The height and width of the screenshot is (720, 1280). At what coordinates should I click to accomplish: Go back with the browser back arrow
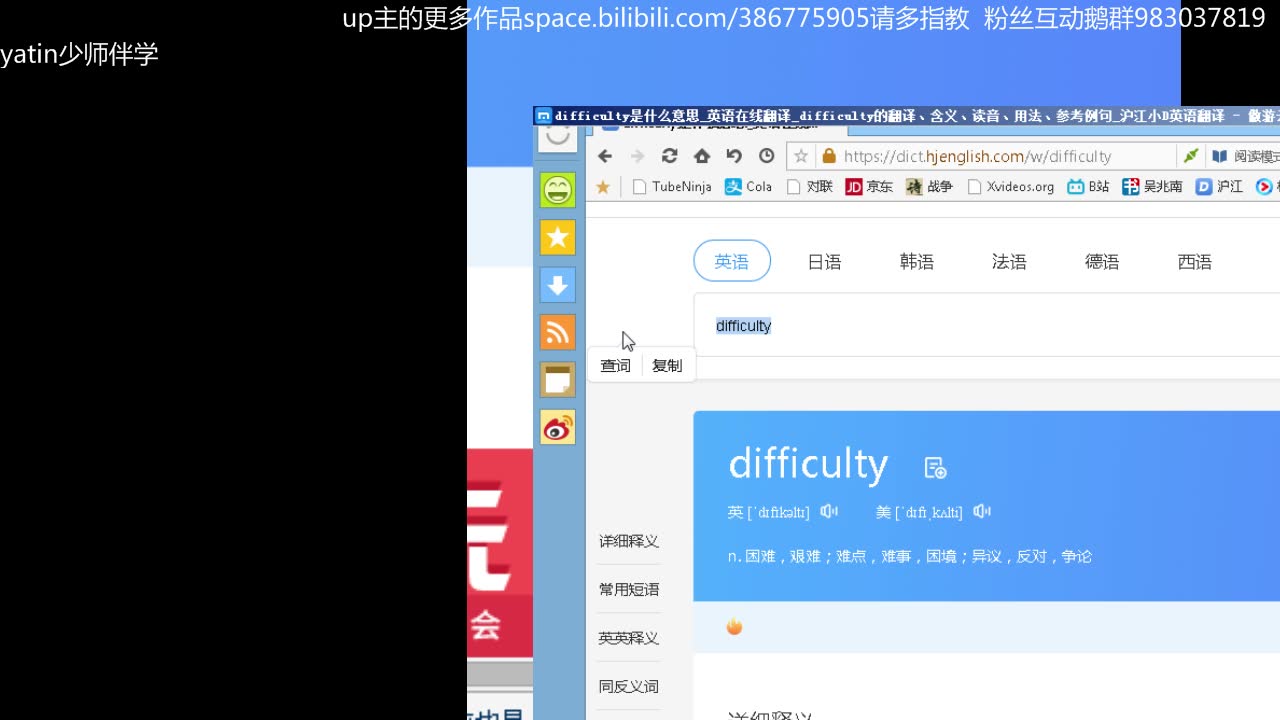[604, 156]
